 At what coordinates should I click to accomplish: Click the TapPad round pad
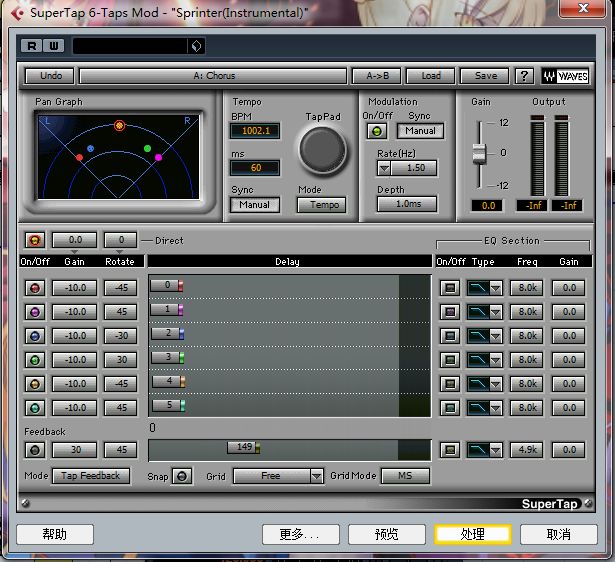(x=322, y=150)
